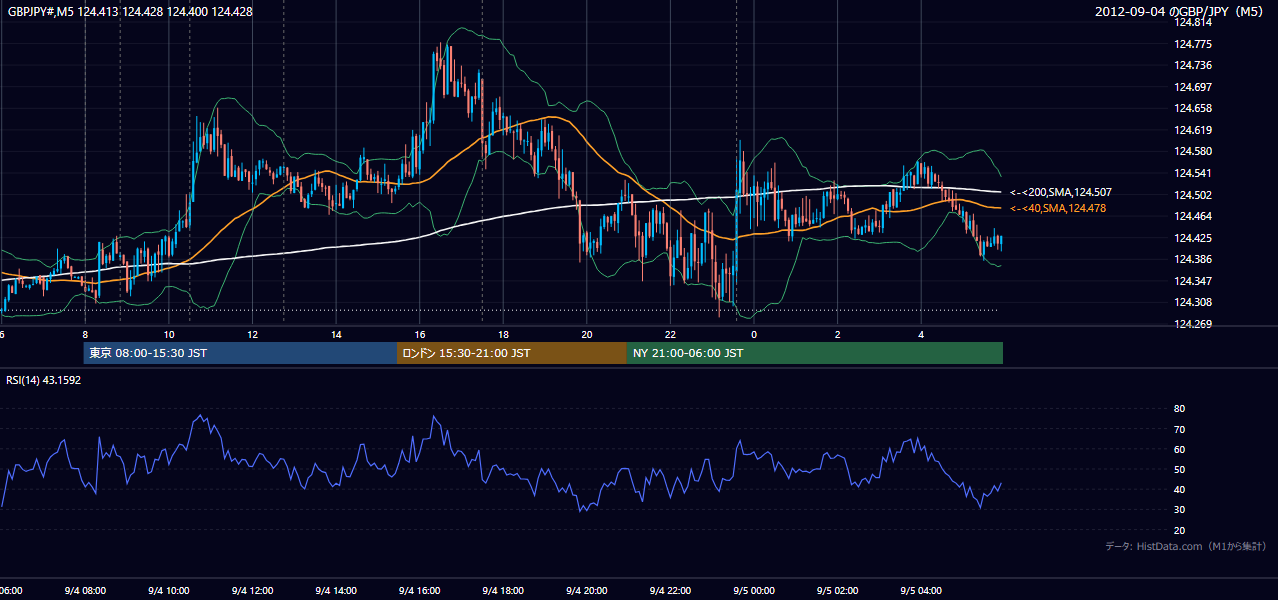Click price axis value 124.580
This screenshot has width=1278, height=600.
coord(1194,152)
